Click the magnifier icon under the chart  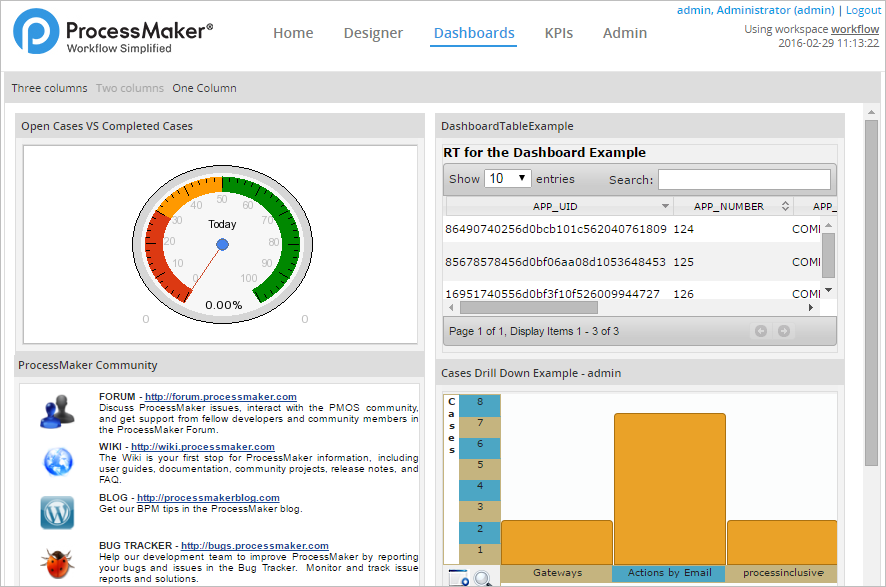(x=482, y=578)
